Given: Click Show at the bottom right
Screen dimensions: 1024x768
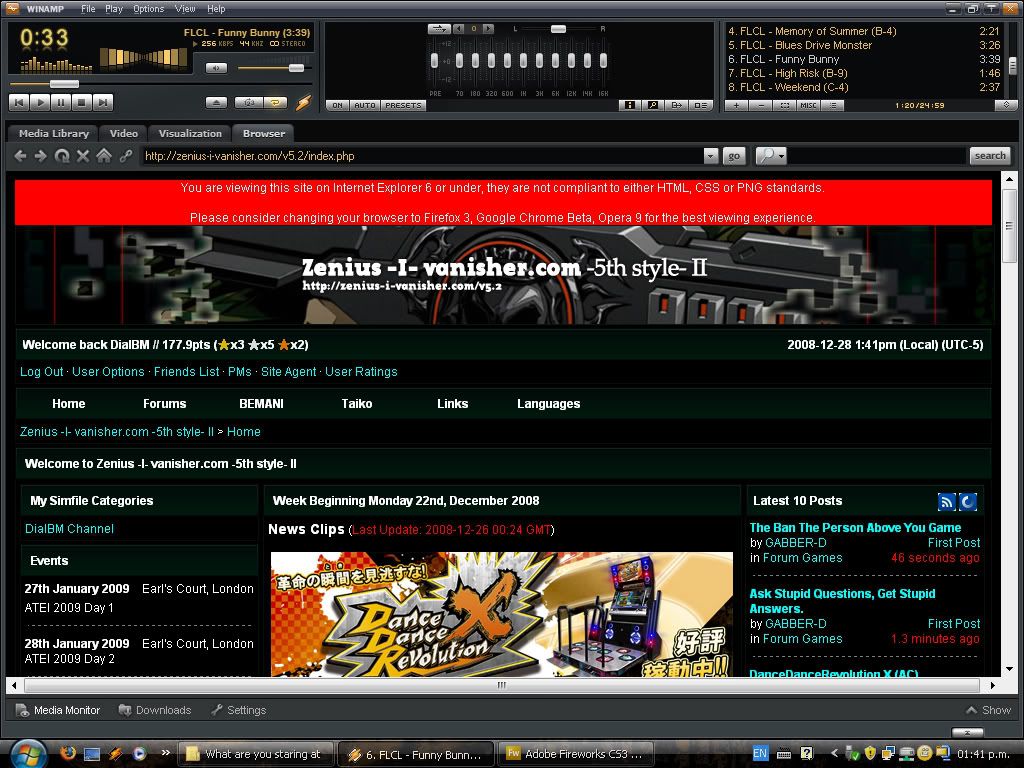Looking at the screenshot, I should pos(988,710).
